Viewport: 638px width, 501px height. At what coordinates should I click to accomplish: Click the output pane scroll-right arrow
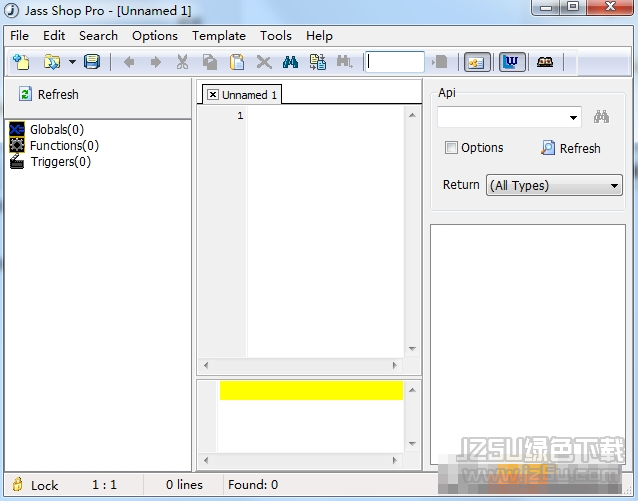coord(394,460)
